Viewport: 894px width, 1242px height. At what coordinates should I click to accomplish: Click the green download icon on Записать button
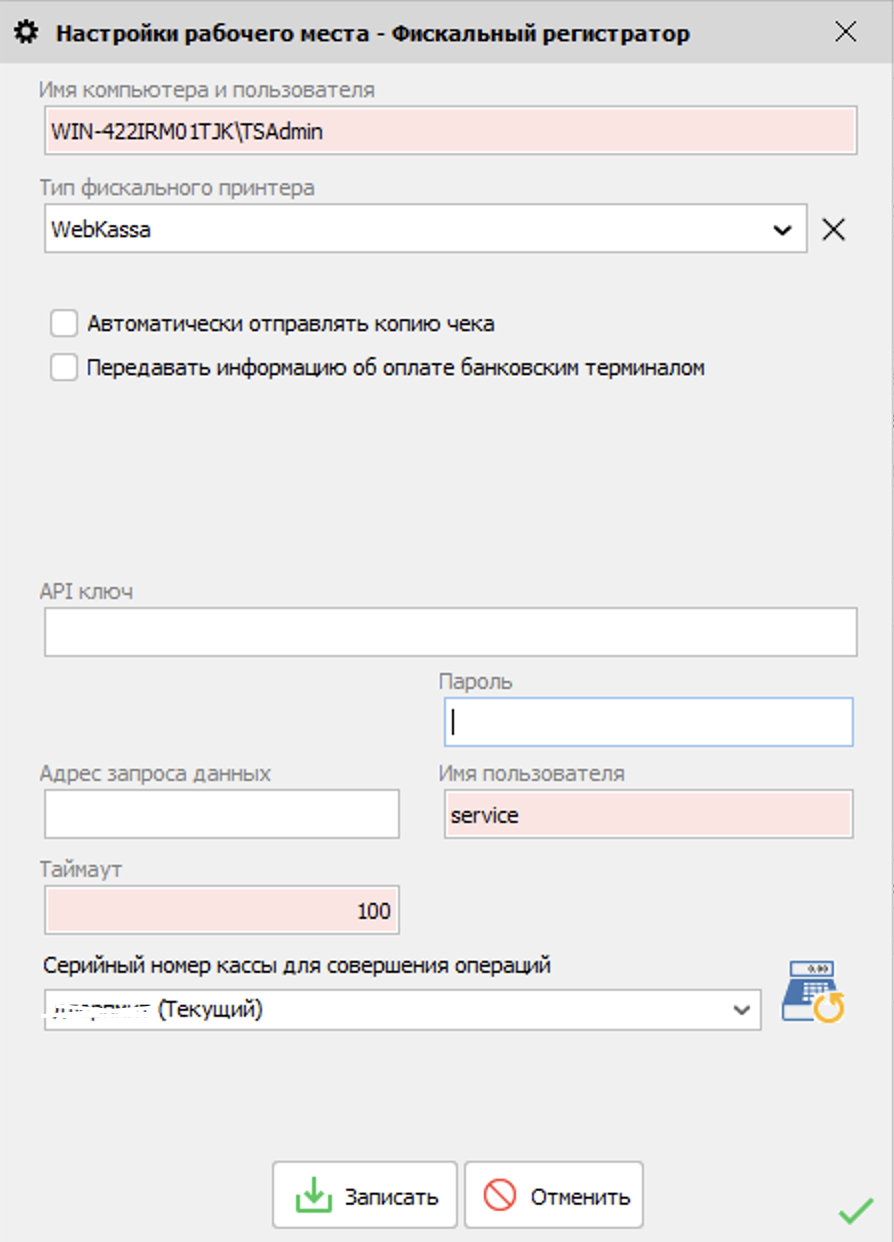point(310,1194)
